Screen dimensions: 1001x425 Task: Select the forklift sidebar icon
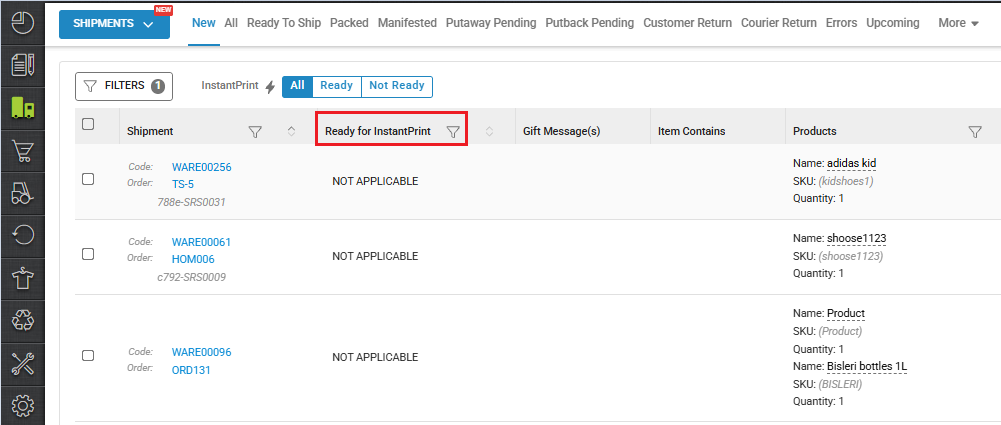[x=22, y=193]
